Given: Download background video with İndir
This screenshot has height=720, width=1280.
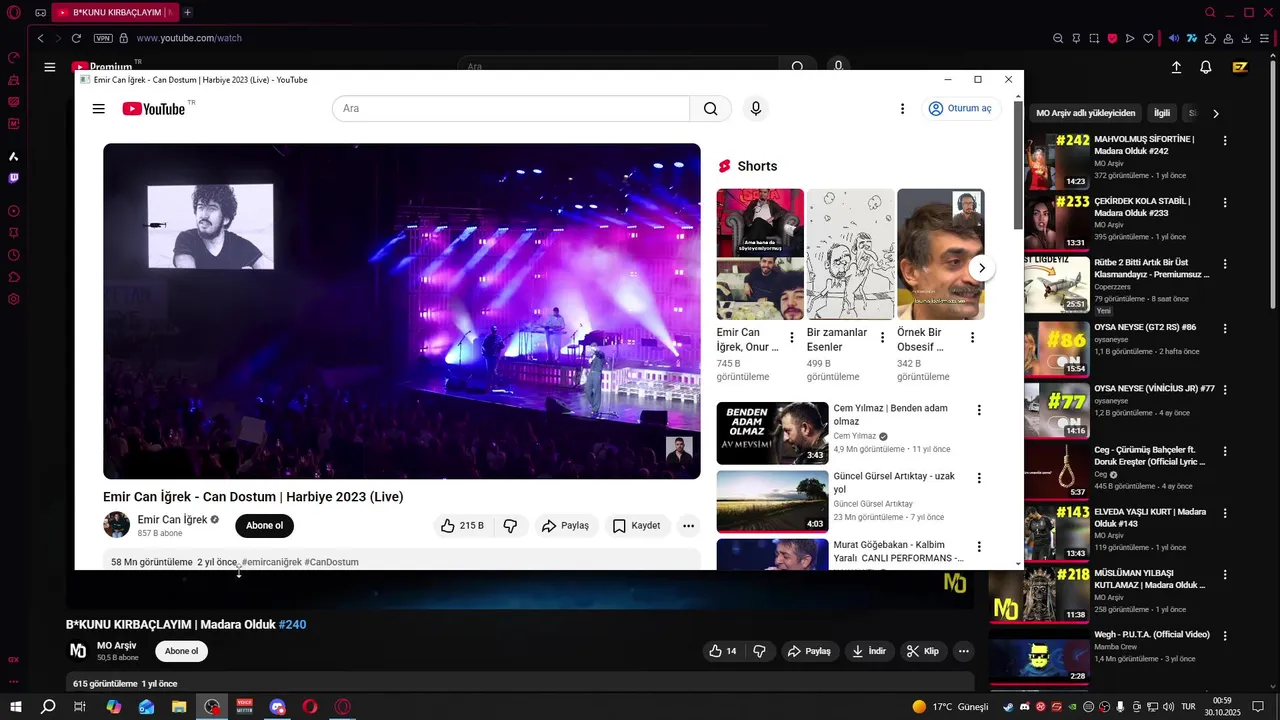Looking at the screenshot, I should click(x=868, y=651).
